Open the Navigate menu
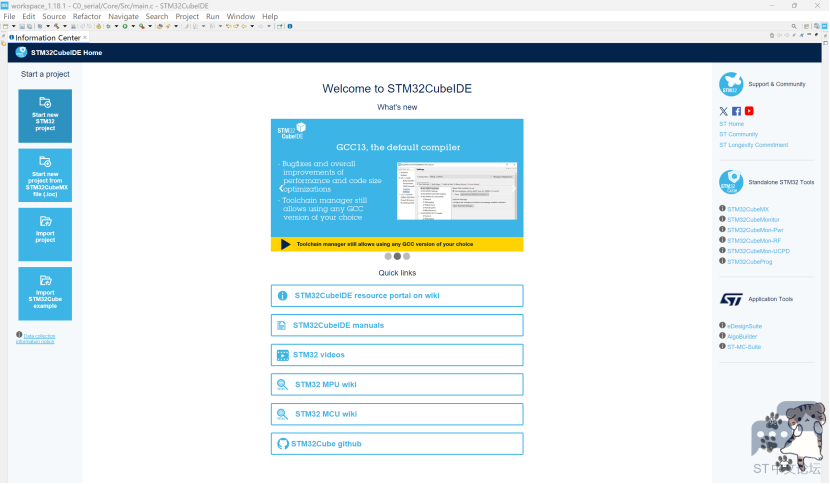 [x=123, y=16]
